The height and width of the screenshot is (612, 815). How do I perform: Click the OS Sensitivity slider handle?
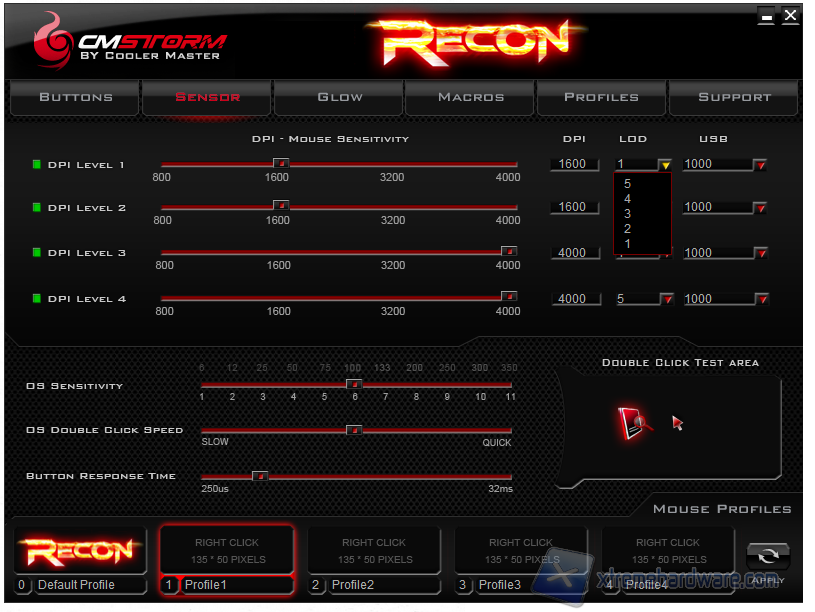coord(353,384)
